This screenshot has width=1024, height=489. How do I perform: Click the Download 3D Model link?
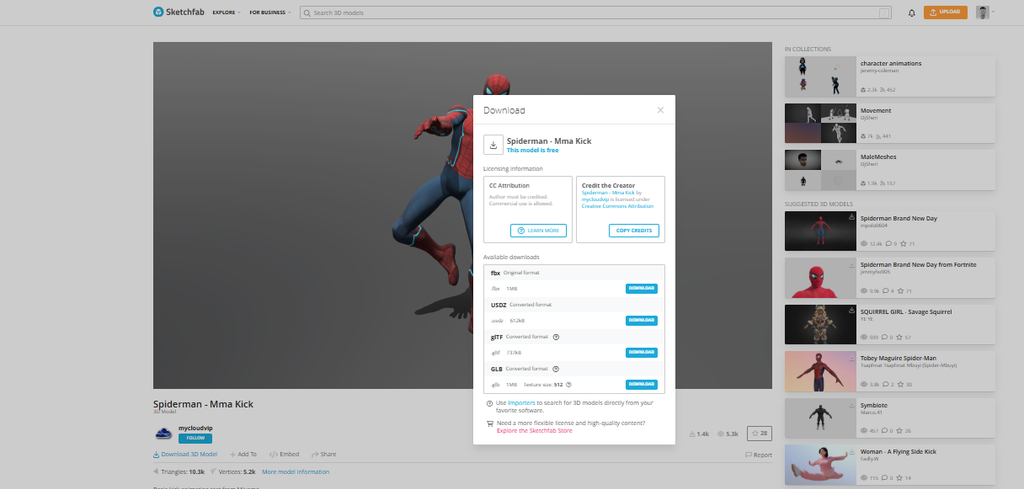185,454
